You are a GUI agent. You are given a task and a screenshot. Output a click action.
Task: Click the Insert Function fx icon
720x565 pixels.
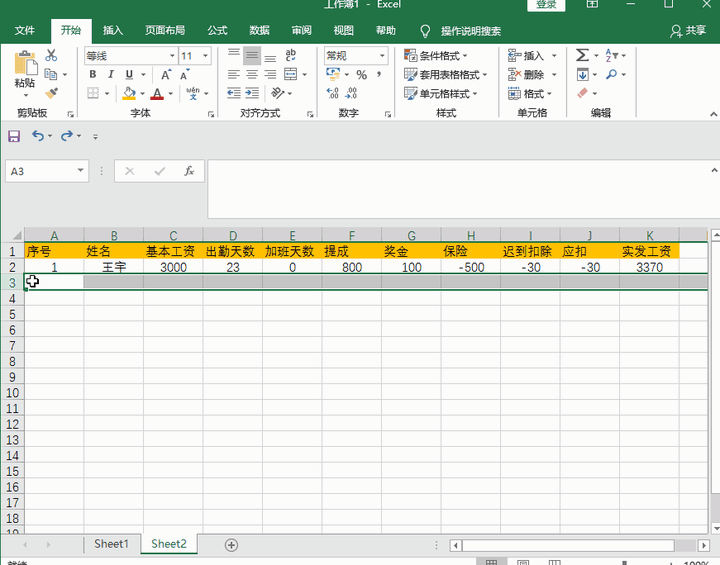(x=188, y=171)
